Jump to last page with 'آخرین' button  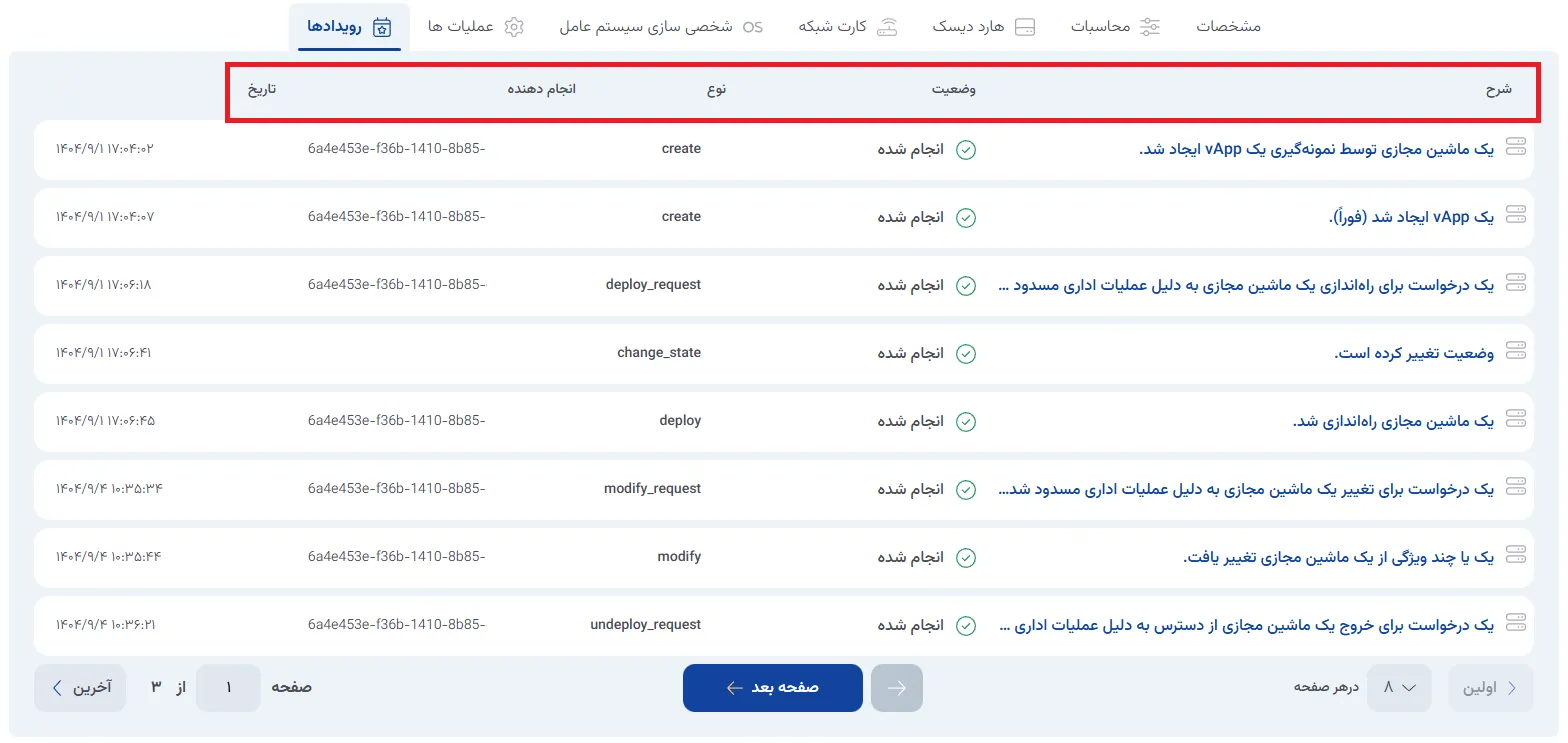click(x=80, y=688)
